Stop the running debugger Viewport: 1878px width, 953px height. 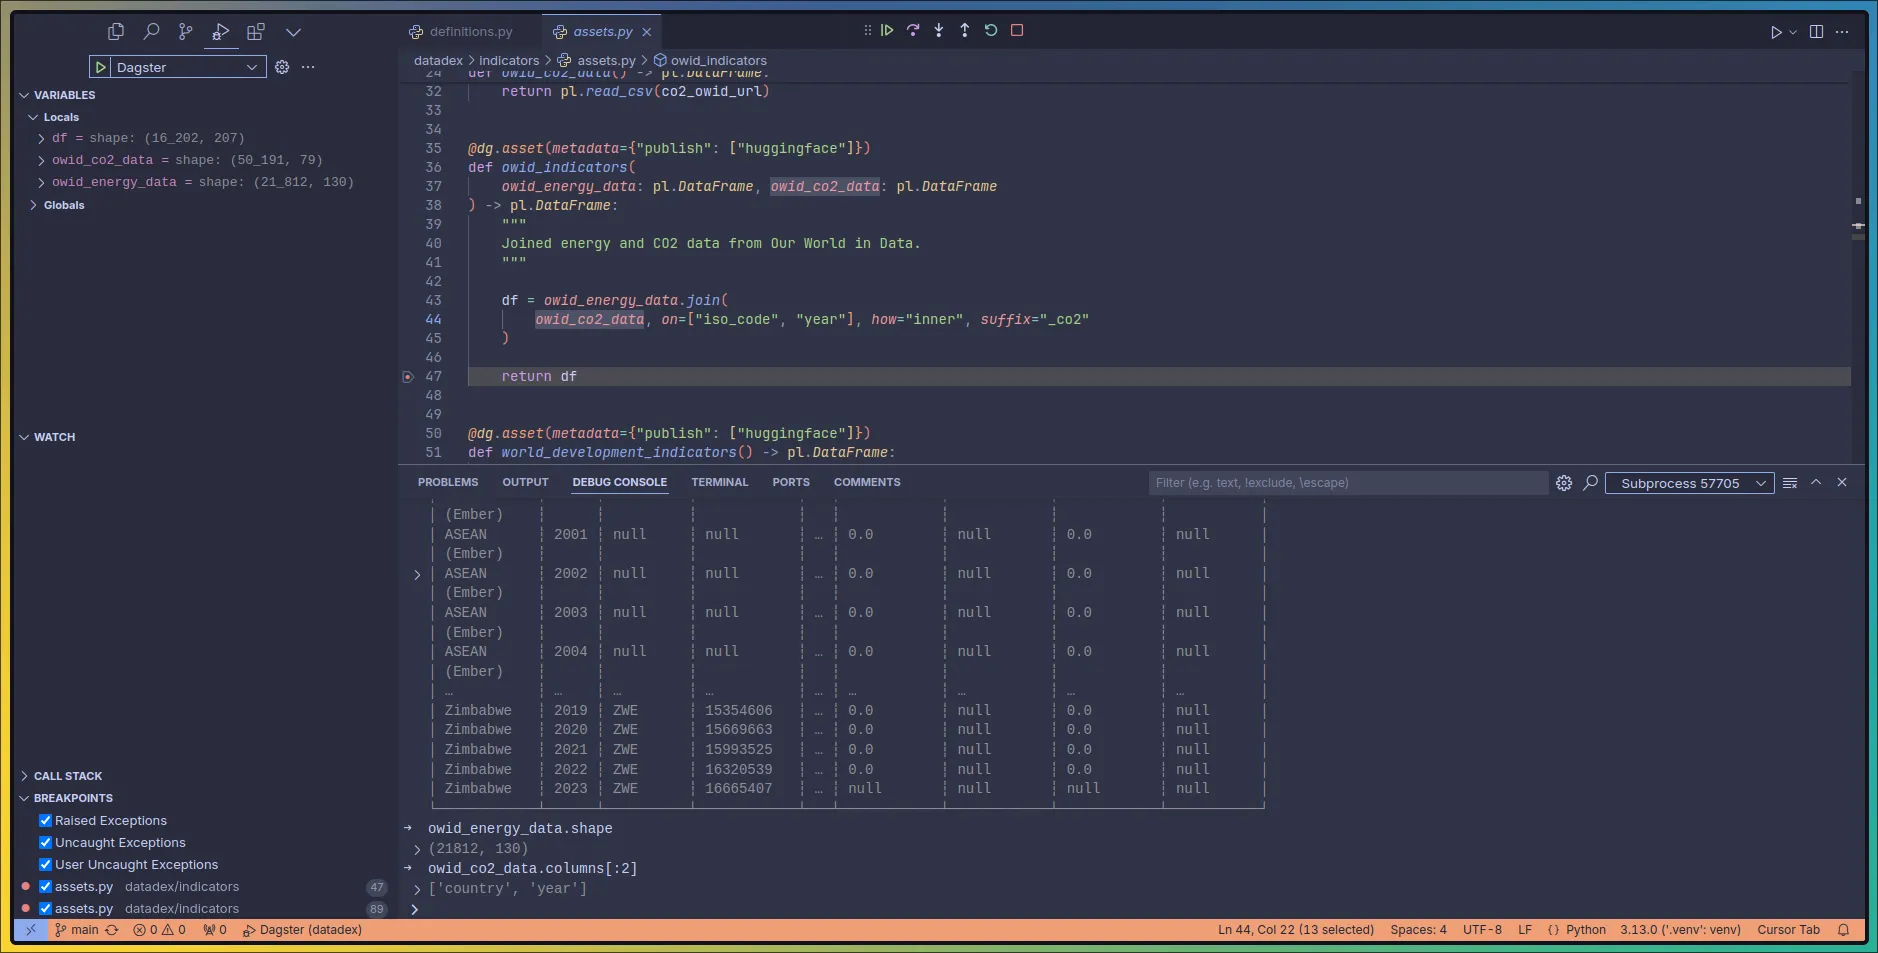1016,30
